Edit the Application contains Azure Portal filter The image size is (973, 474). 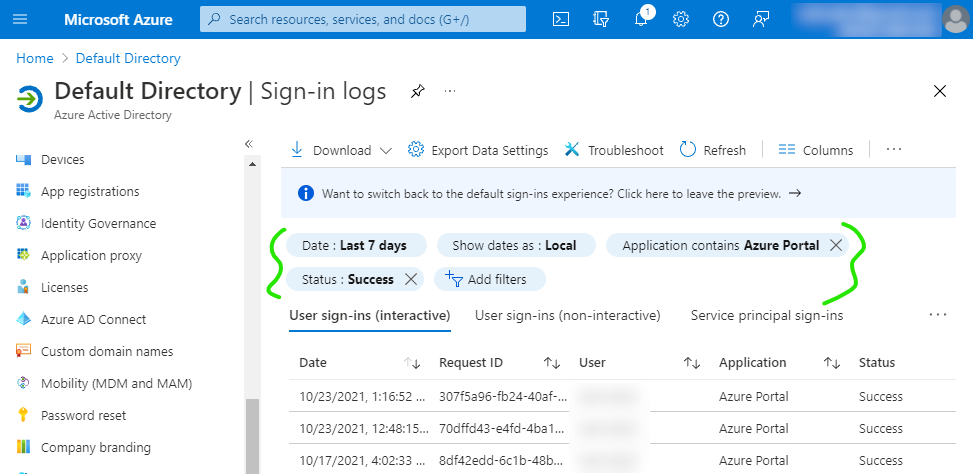coord(720,245)
